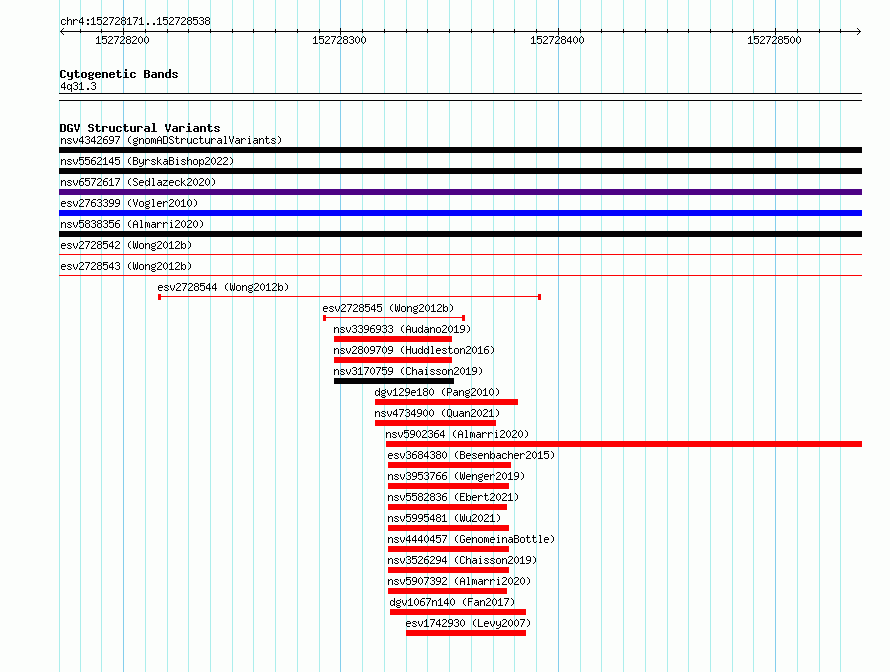Open the nsv5907392 Almarri2020 label
This screenshot has height=672, width=890.
[459, 581]
